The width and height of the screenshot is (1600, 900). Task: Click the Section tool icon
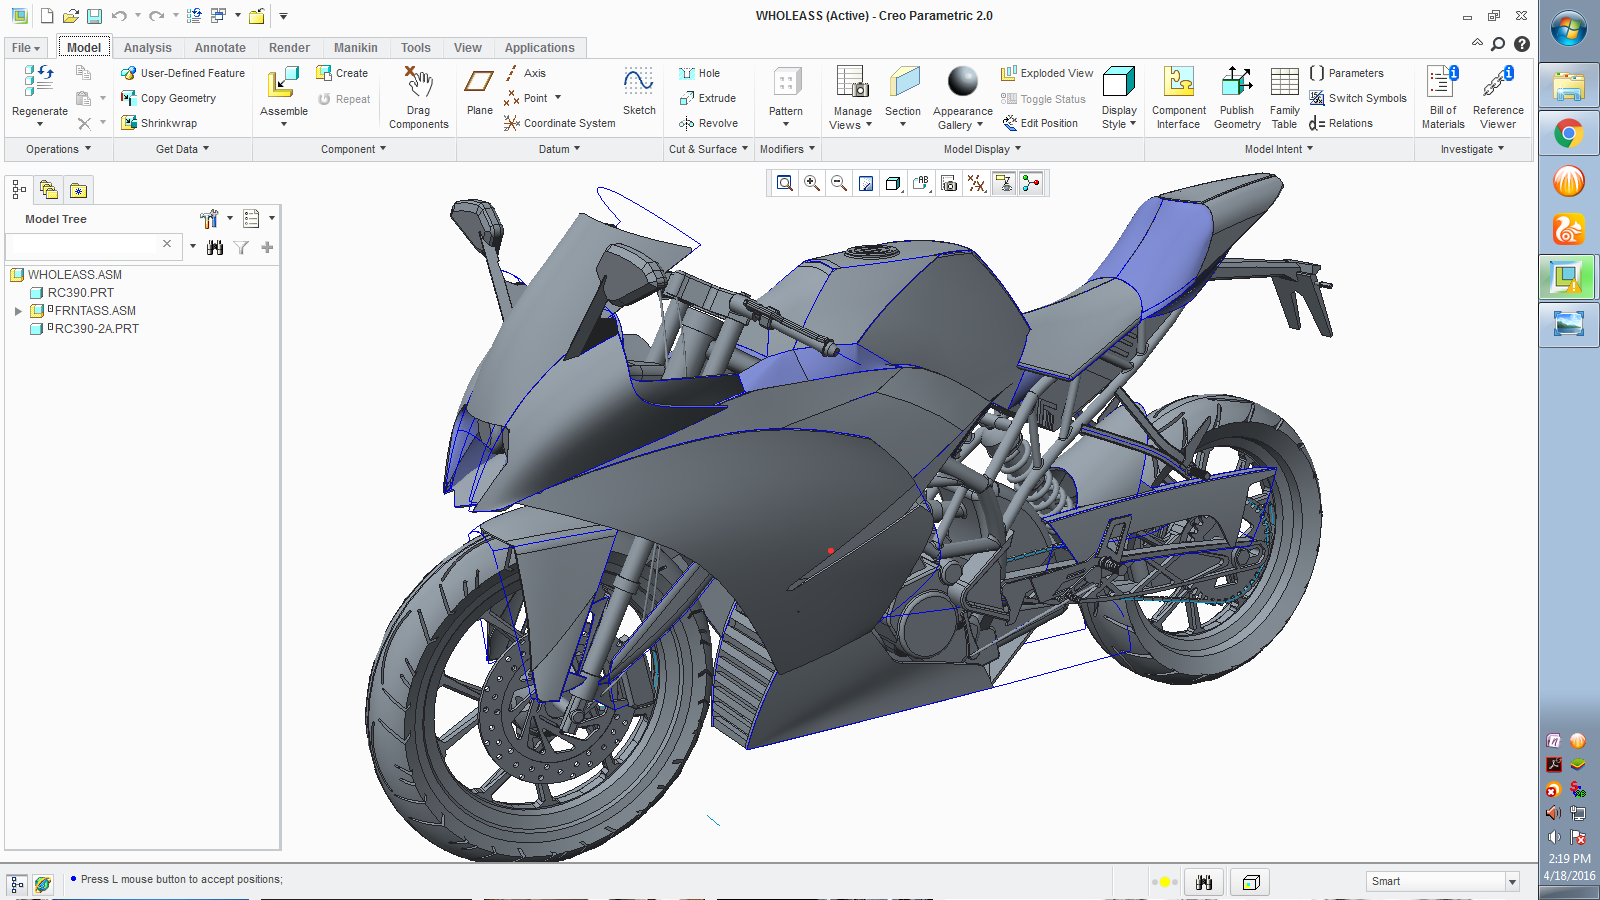903,83
